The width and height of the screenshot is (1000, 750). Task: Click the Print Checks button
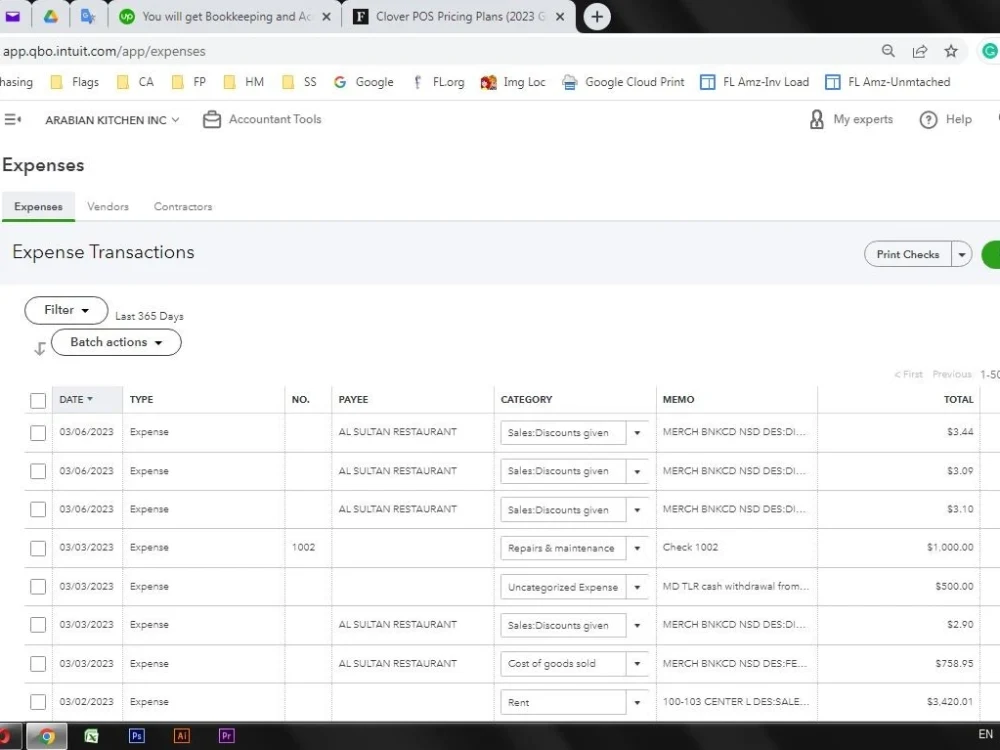point(908,254)
